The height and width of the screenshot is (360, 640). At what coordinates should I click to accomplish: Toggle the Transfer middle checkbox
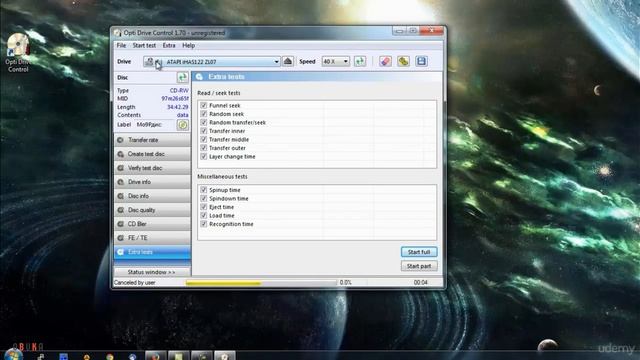[x=204, y=140]
